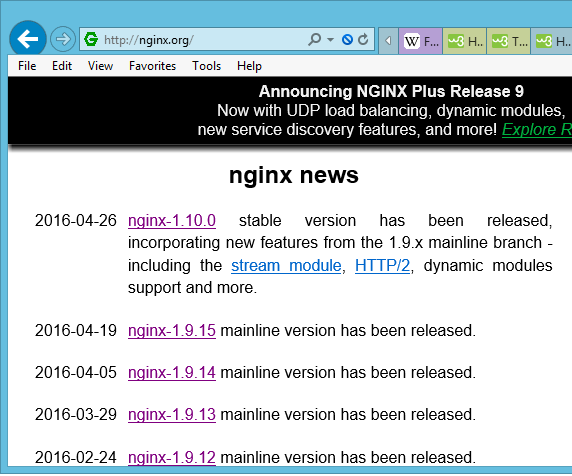Open the nginx-1.9.12 link
The width and height of the screenshot is (572, 476).
tap(172, 457)
